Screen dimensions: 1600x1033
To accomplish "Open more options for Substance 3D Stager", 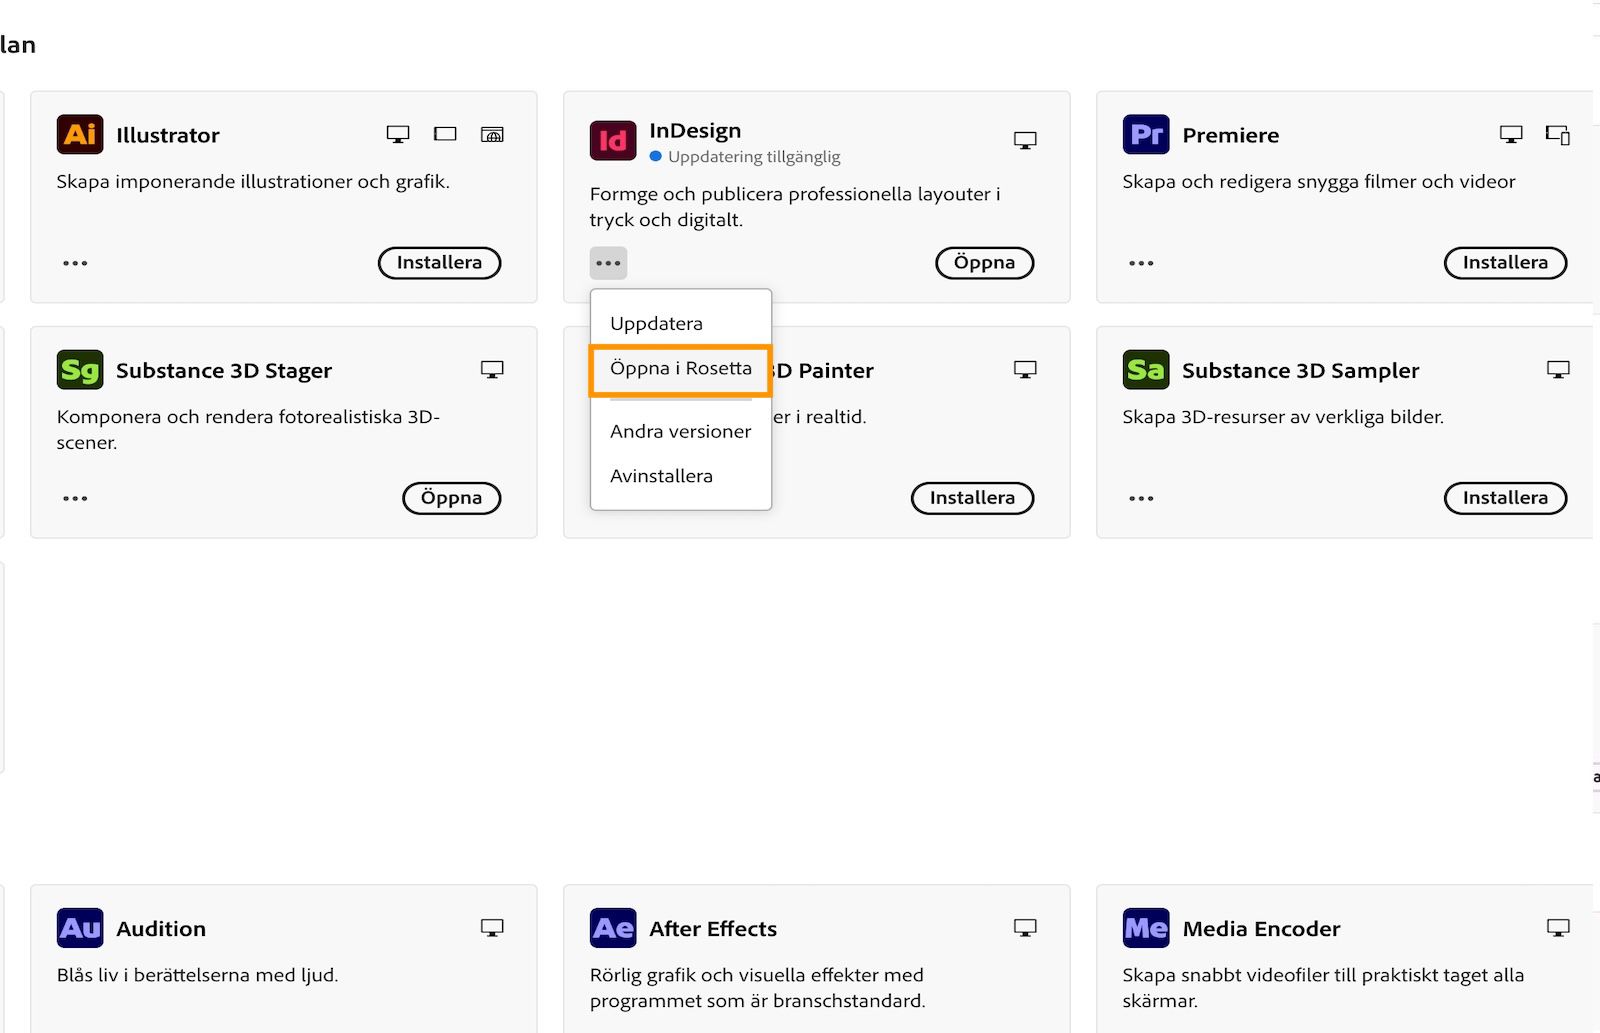I will tap(75, 498).
